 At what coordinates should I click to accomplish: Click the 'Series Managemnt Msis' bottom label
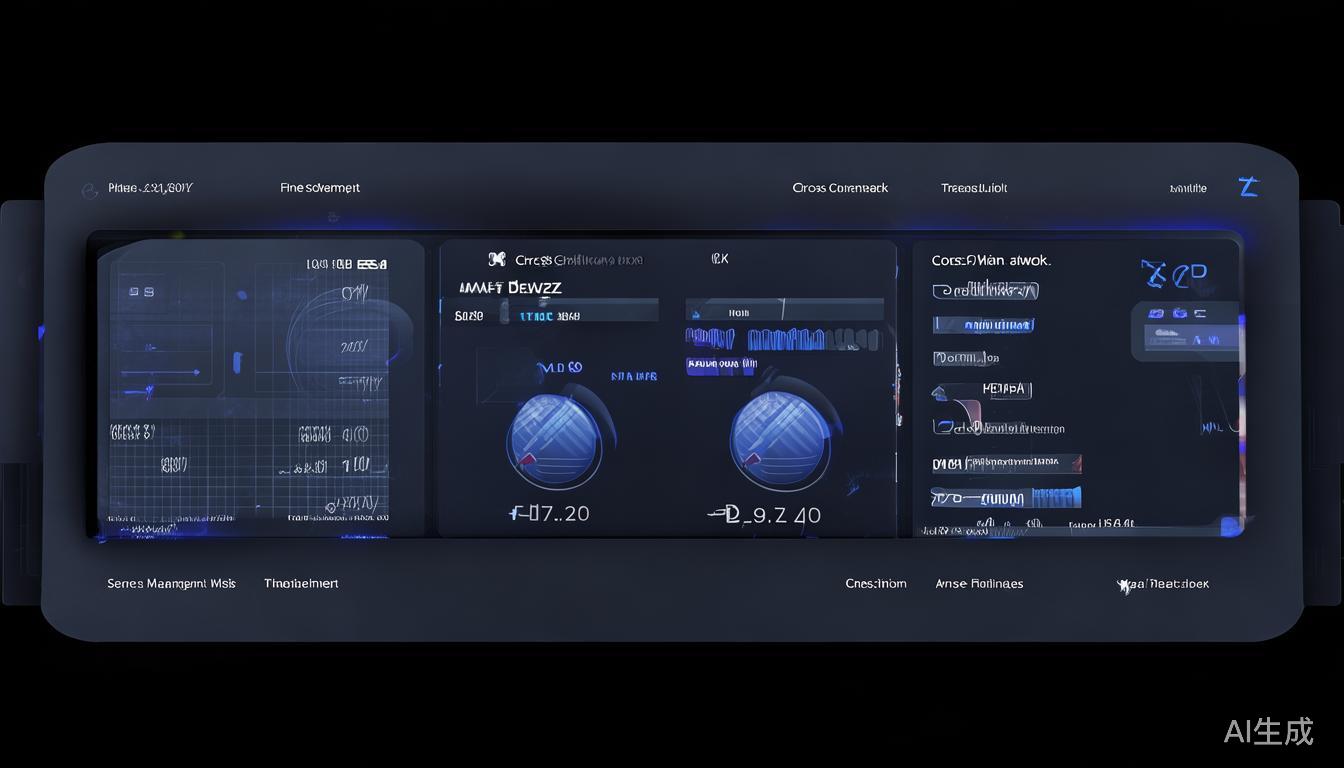(171, 584)
